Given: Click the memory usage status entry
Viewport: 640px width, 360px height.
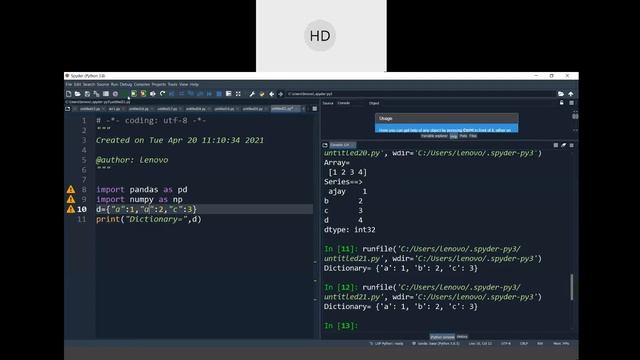Looking at the screenshot, I should pos(561,344).
